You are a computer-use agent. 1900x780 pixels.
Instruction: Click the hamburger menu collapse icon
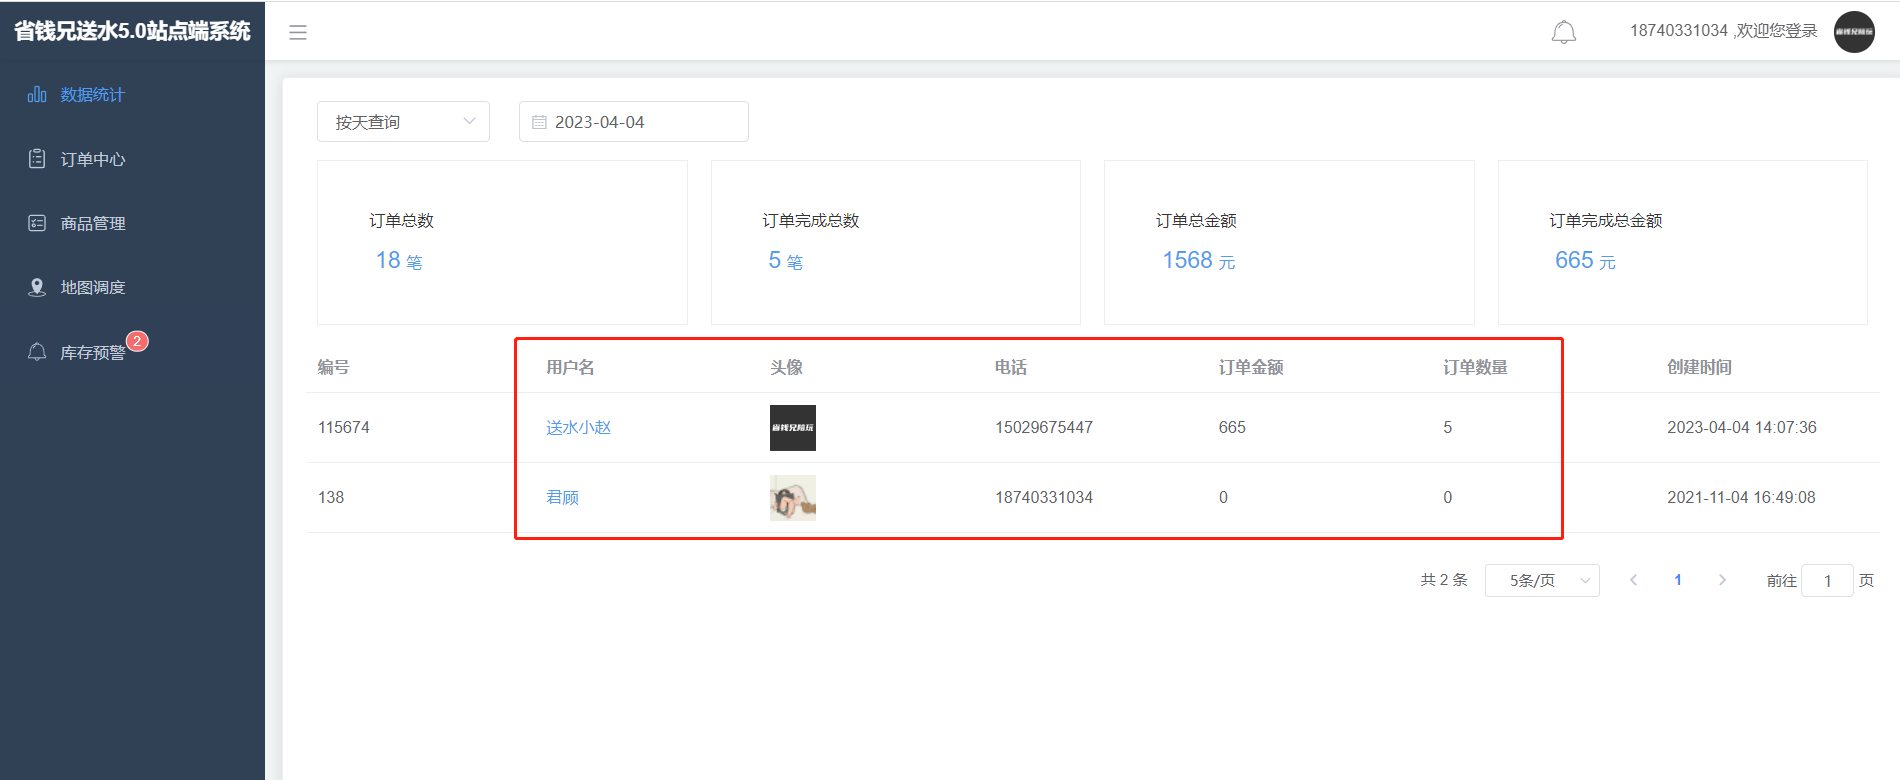point(298,32)
